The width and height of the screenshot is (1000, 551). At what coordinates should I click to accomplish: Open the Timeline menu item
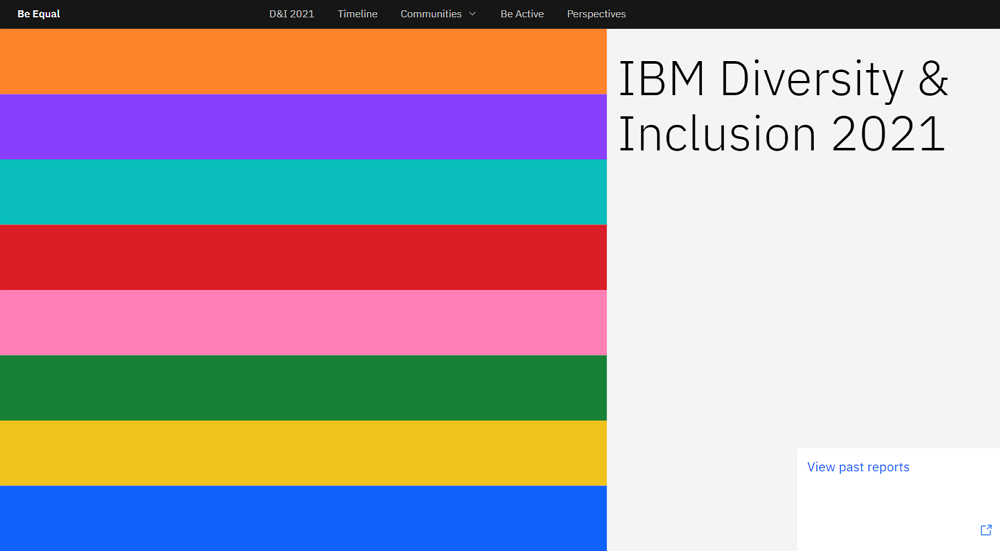[x=357, y=14]
